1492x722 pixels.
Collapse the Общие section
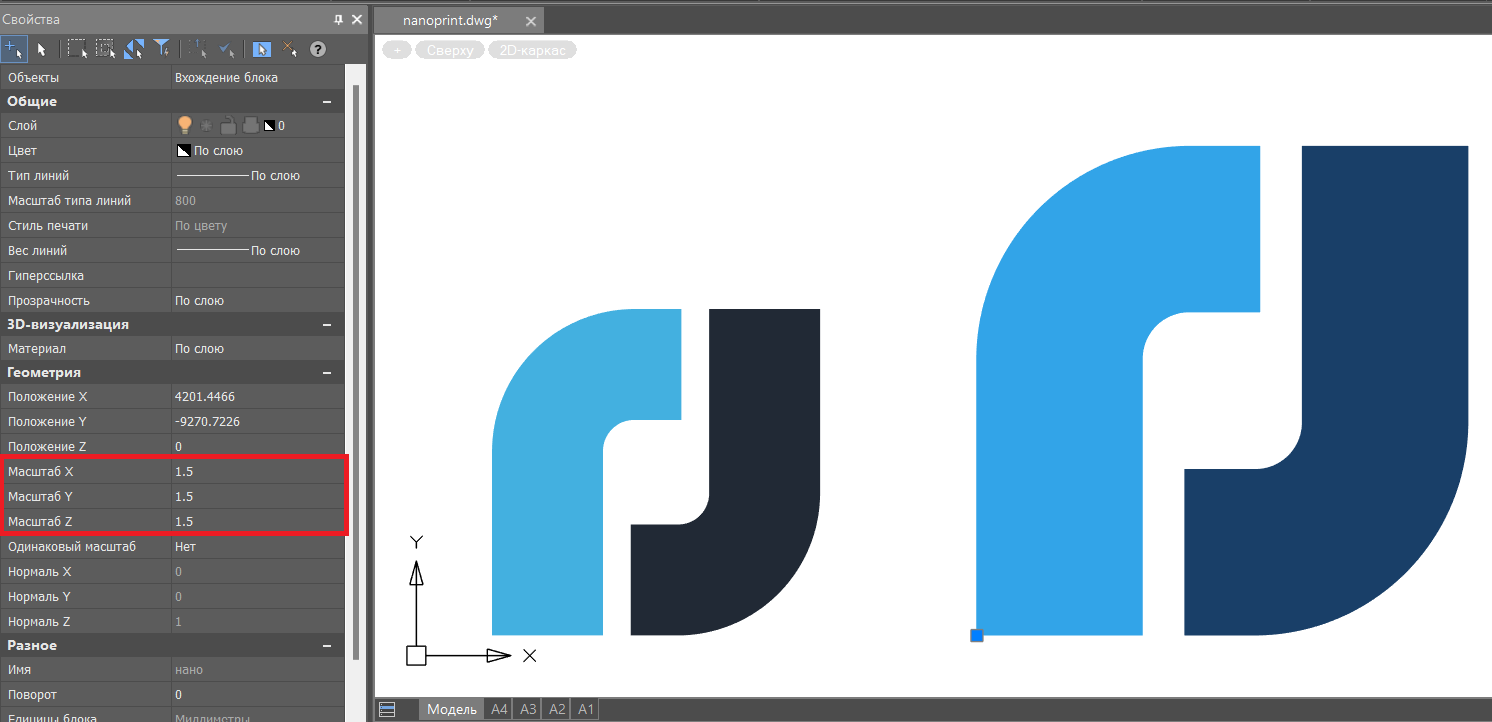(326, 101)
